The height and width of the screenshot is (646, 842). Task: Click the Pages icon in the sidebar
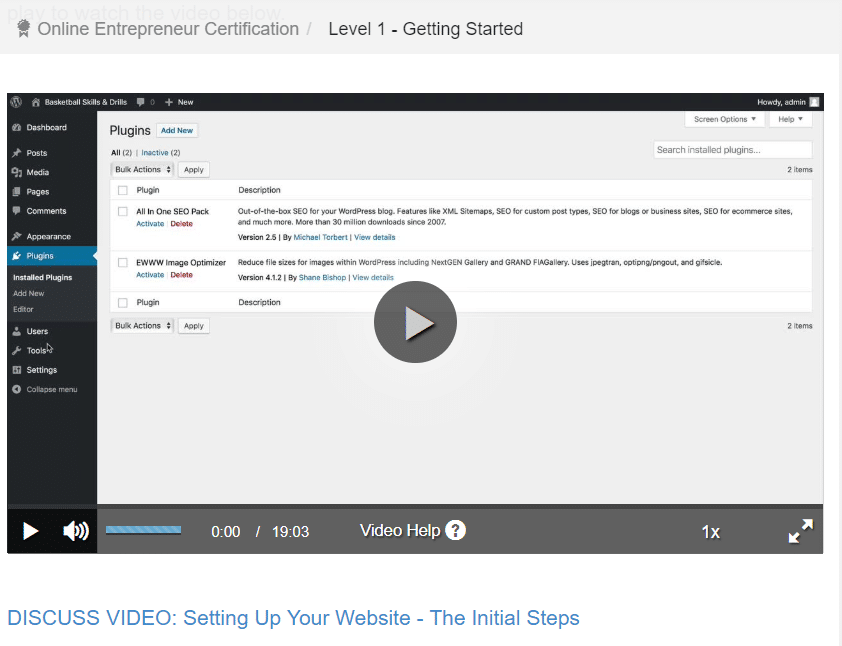(17, 192)
